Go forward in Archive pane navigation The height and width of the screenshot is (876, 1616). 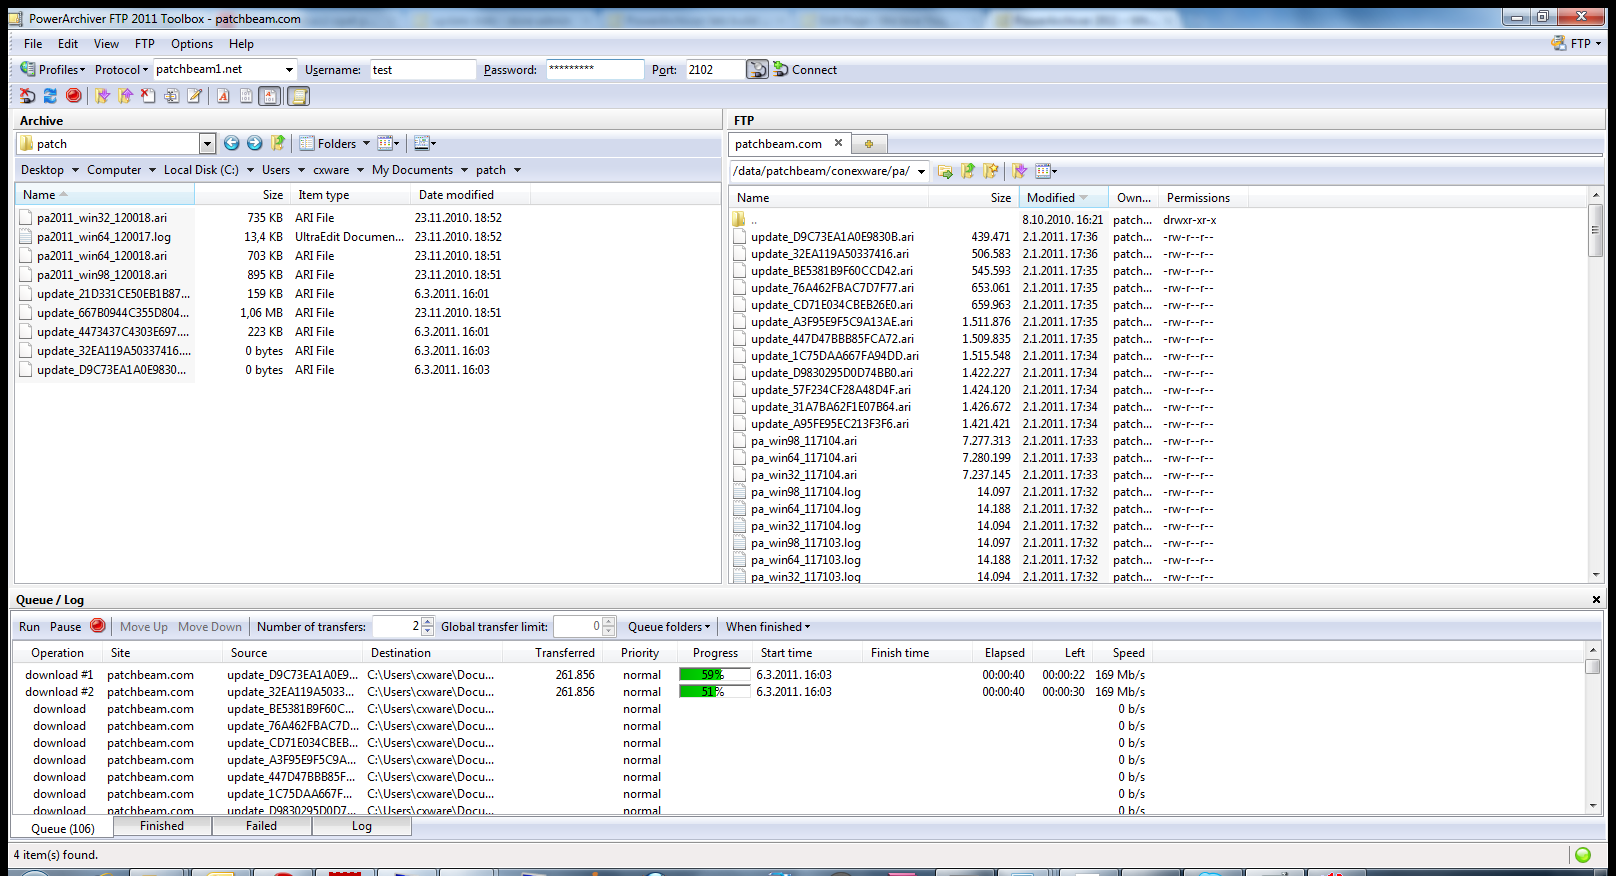(254, 143)
